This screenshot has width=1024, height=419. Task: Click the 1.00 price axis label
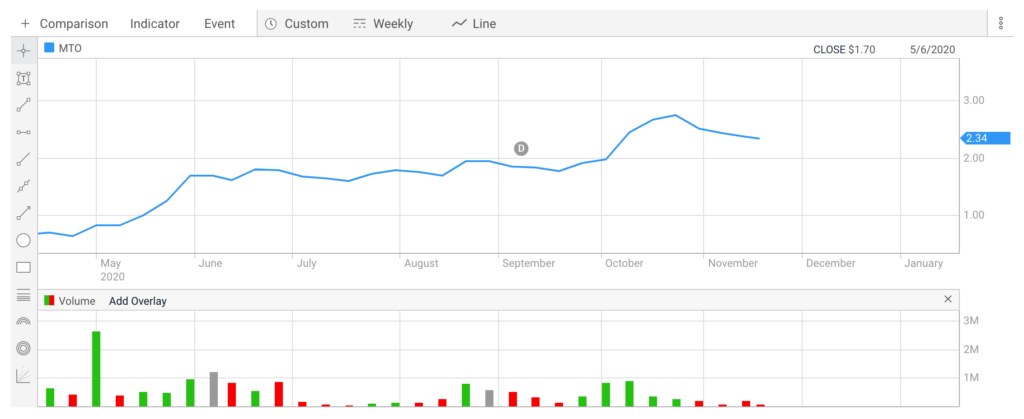pyautogui.click(x=974, y=215)
